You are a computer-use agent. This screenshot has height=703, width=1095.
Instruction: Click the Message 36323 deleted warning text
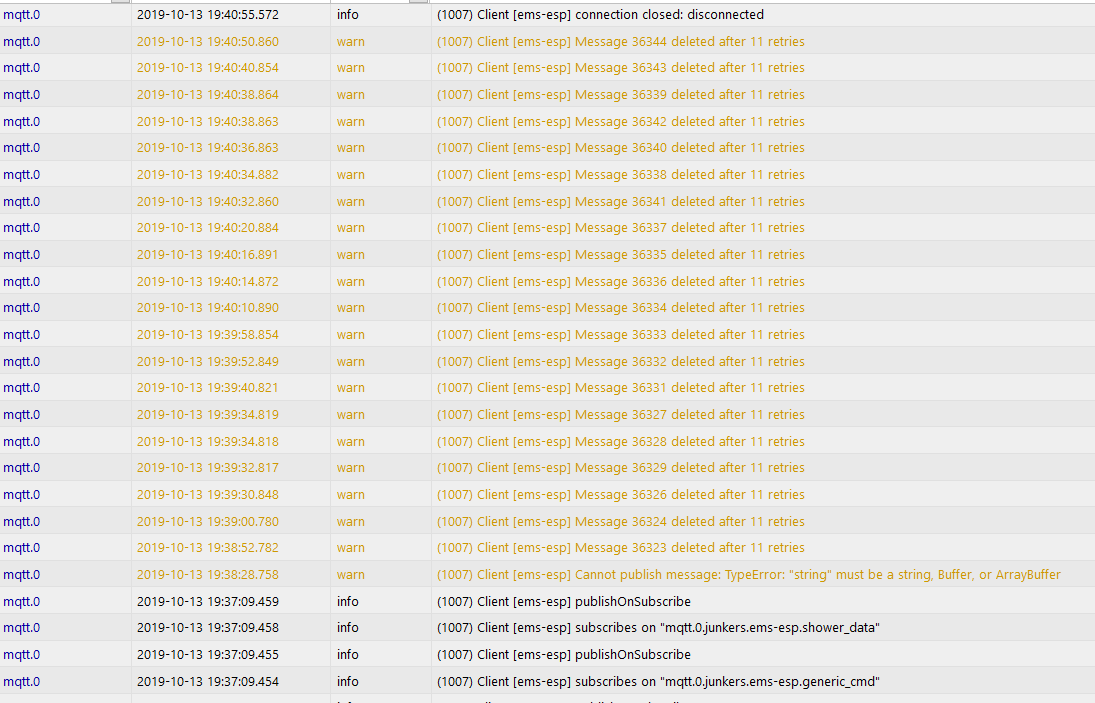coord(620,547)
